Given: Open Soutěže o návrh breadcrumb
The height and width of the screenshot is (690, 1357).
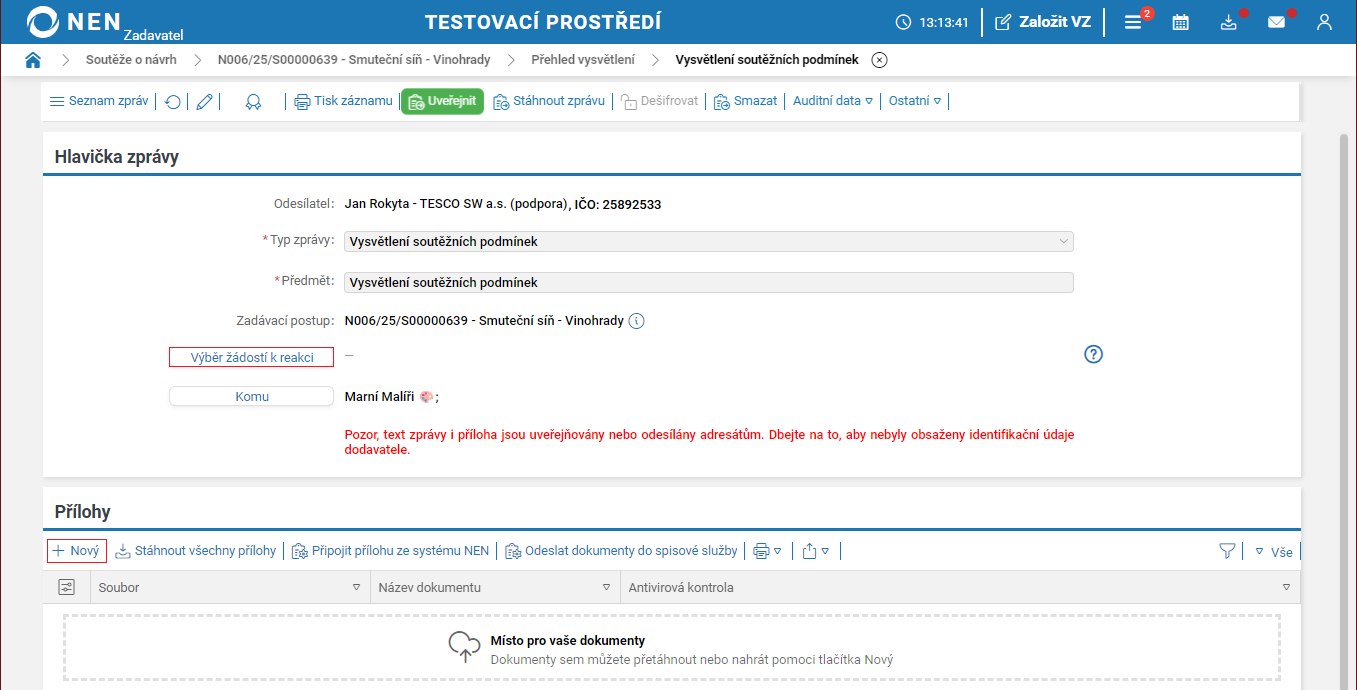Looking at the screenshot, I should (x=131, y=60).
